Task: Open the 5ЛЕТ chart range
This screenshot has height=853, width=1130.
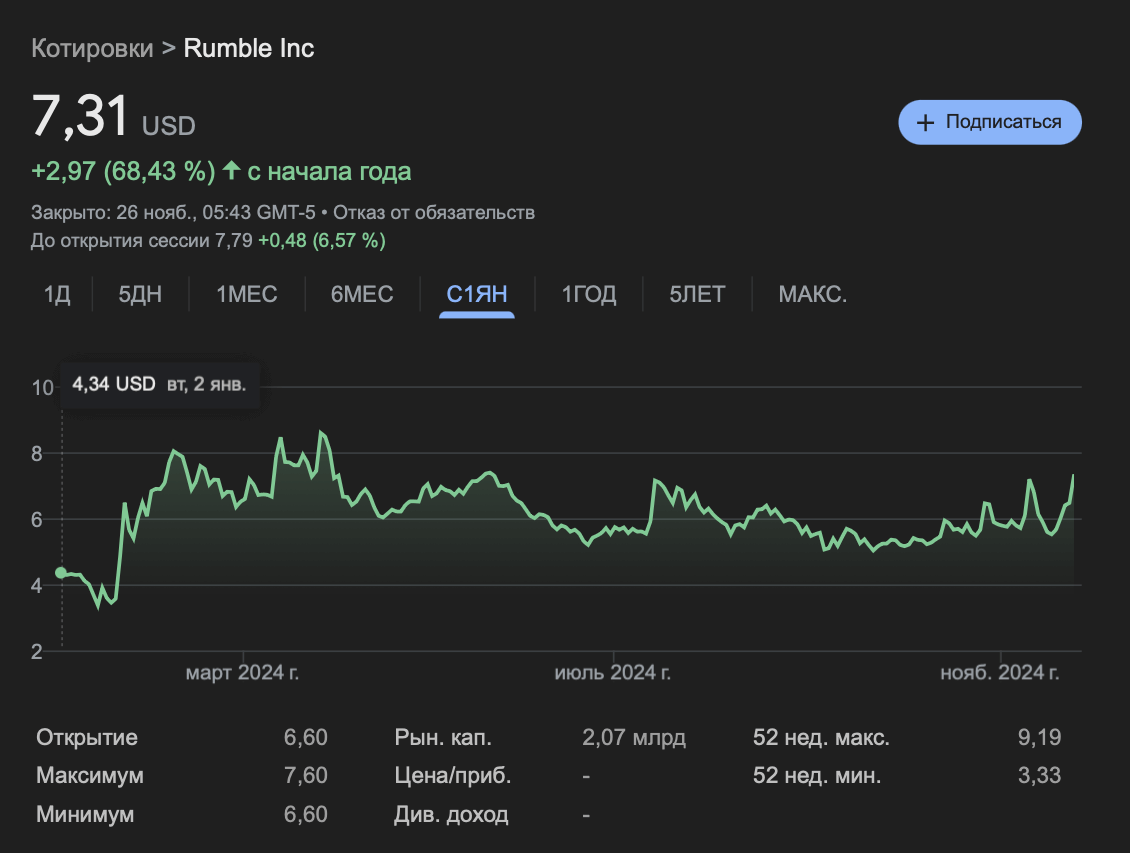Action: point(698,295)
